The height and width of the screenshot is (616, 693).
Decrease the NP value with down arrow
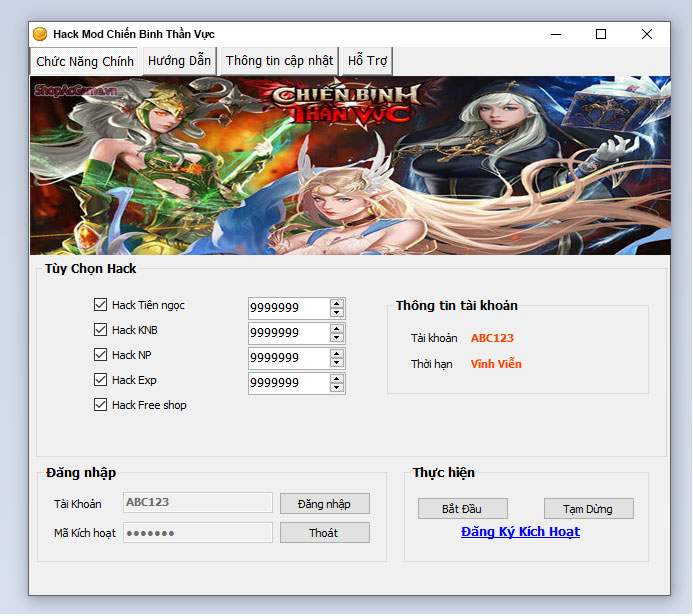(x=337, y=362)
